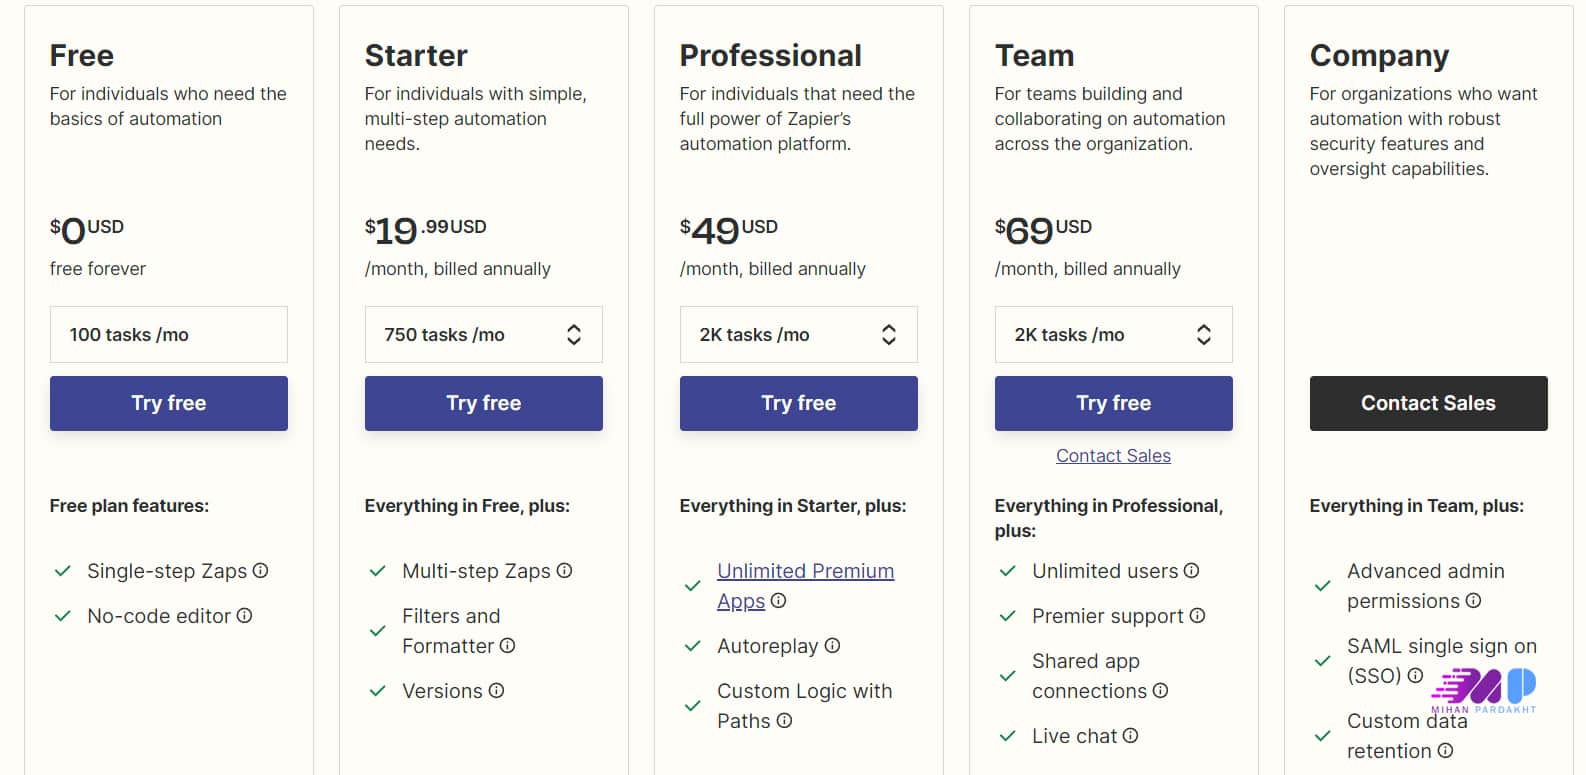The width and height of the screenshot is (1586, 775).
Task: Follow the Unlimited Premium Apps link
Action: [805, 572]
